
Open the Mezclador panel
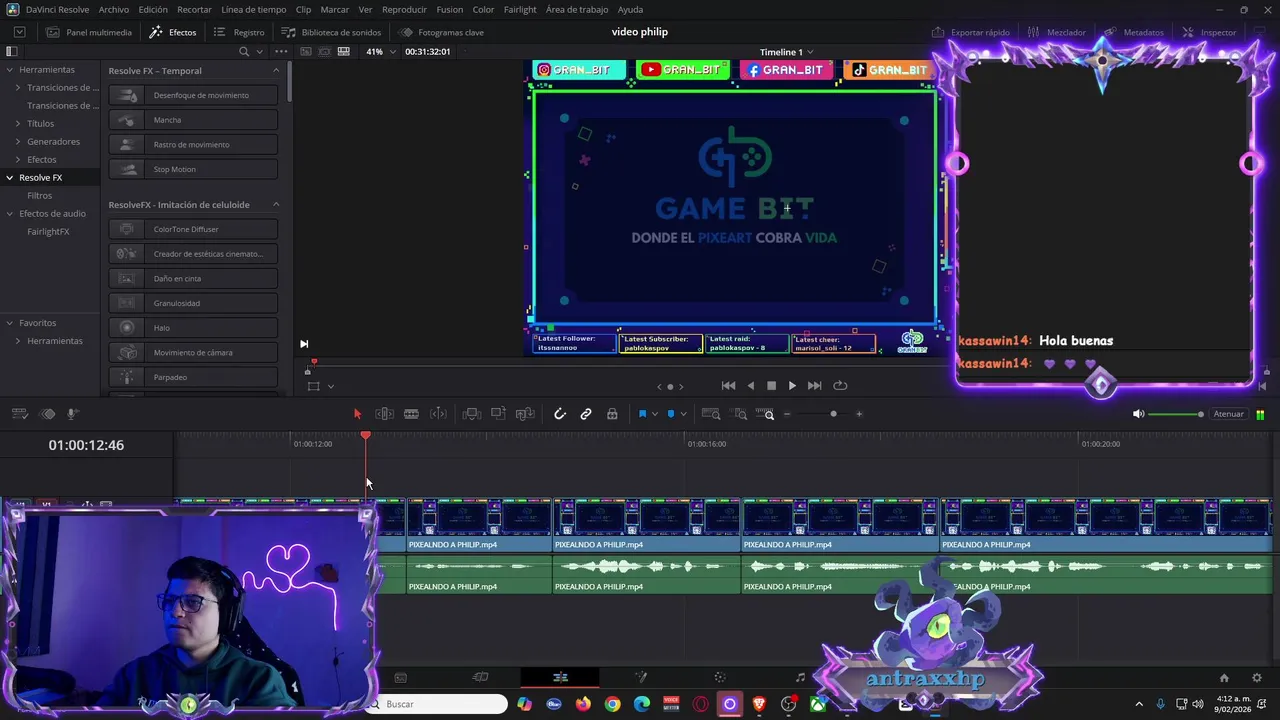[1056, 32]
